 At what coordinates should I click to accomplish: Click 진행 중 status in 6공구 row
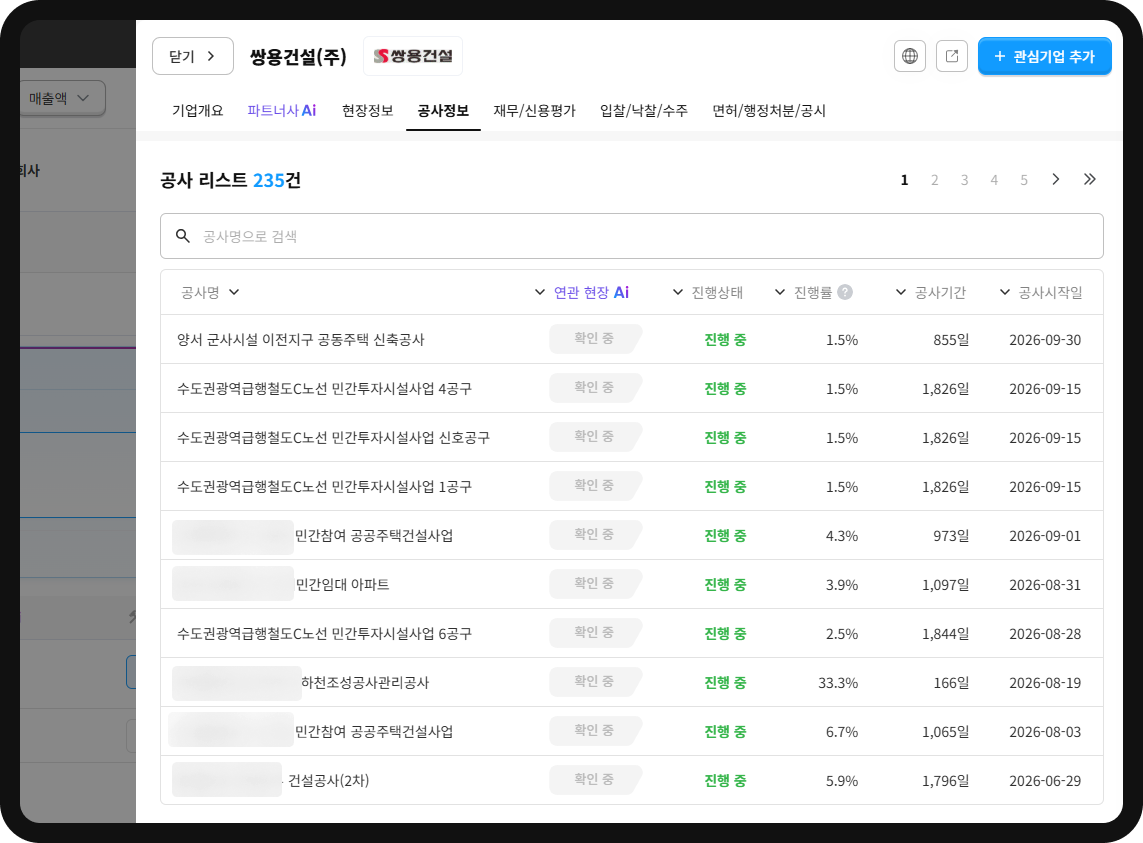pos(725,634)
